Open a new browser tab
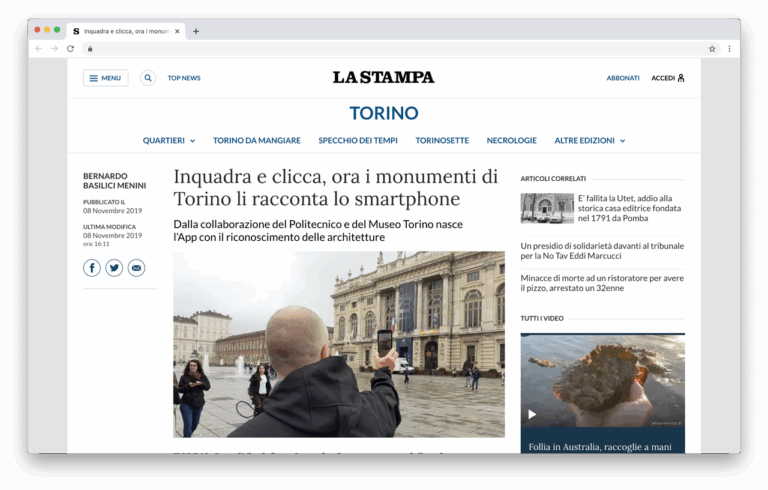The width and height of the screenshot is (768, 490). (x=196, y=31)
